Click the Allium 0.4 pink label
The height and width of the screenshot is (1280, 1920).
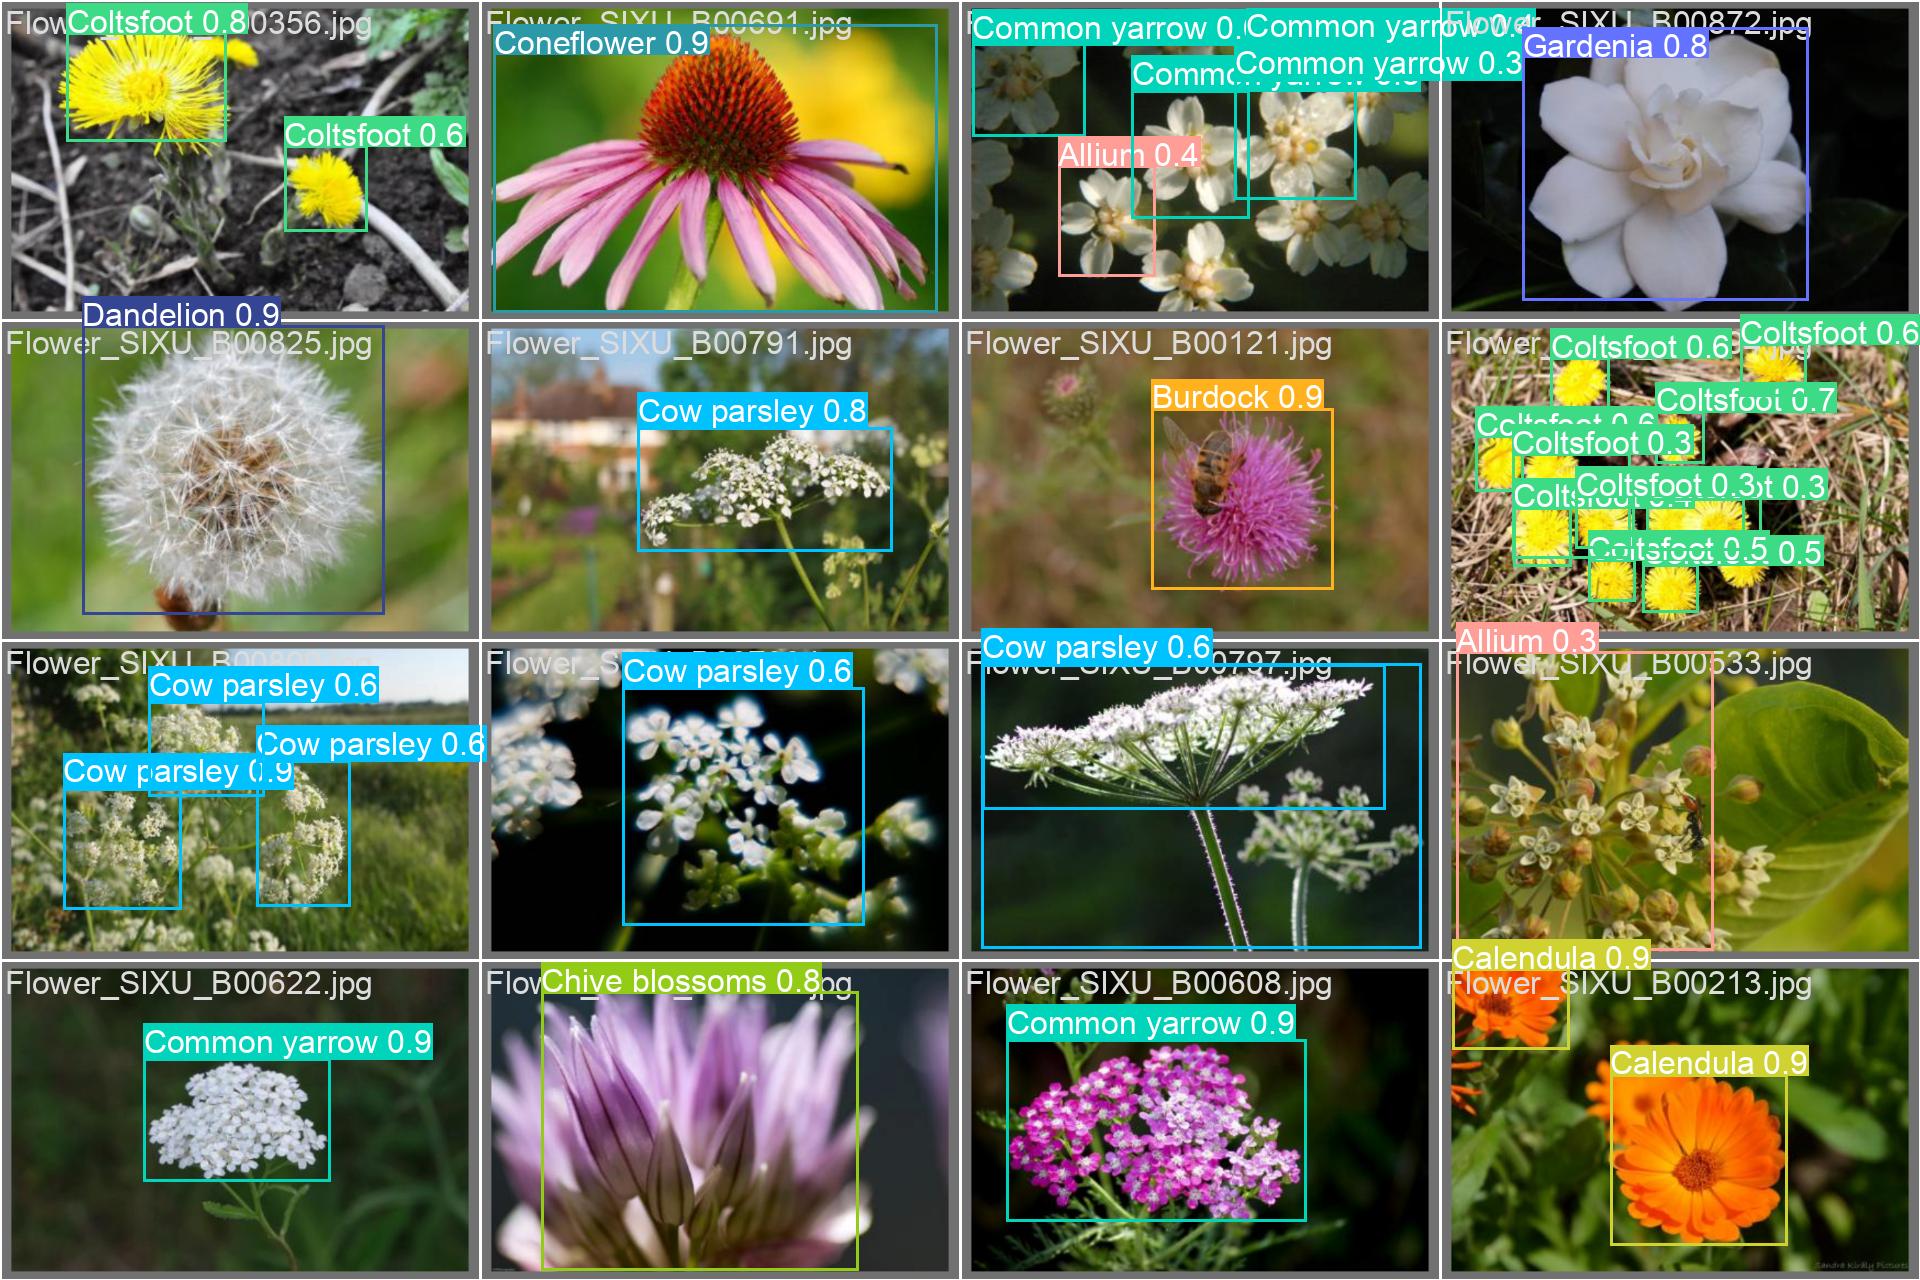pos(1128,155)
